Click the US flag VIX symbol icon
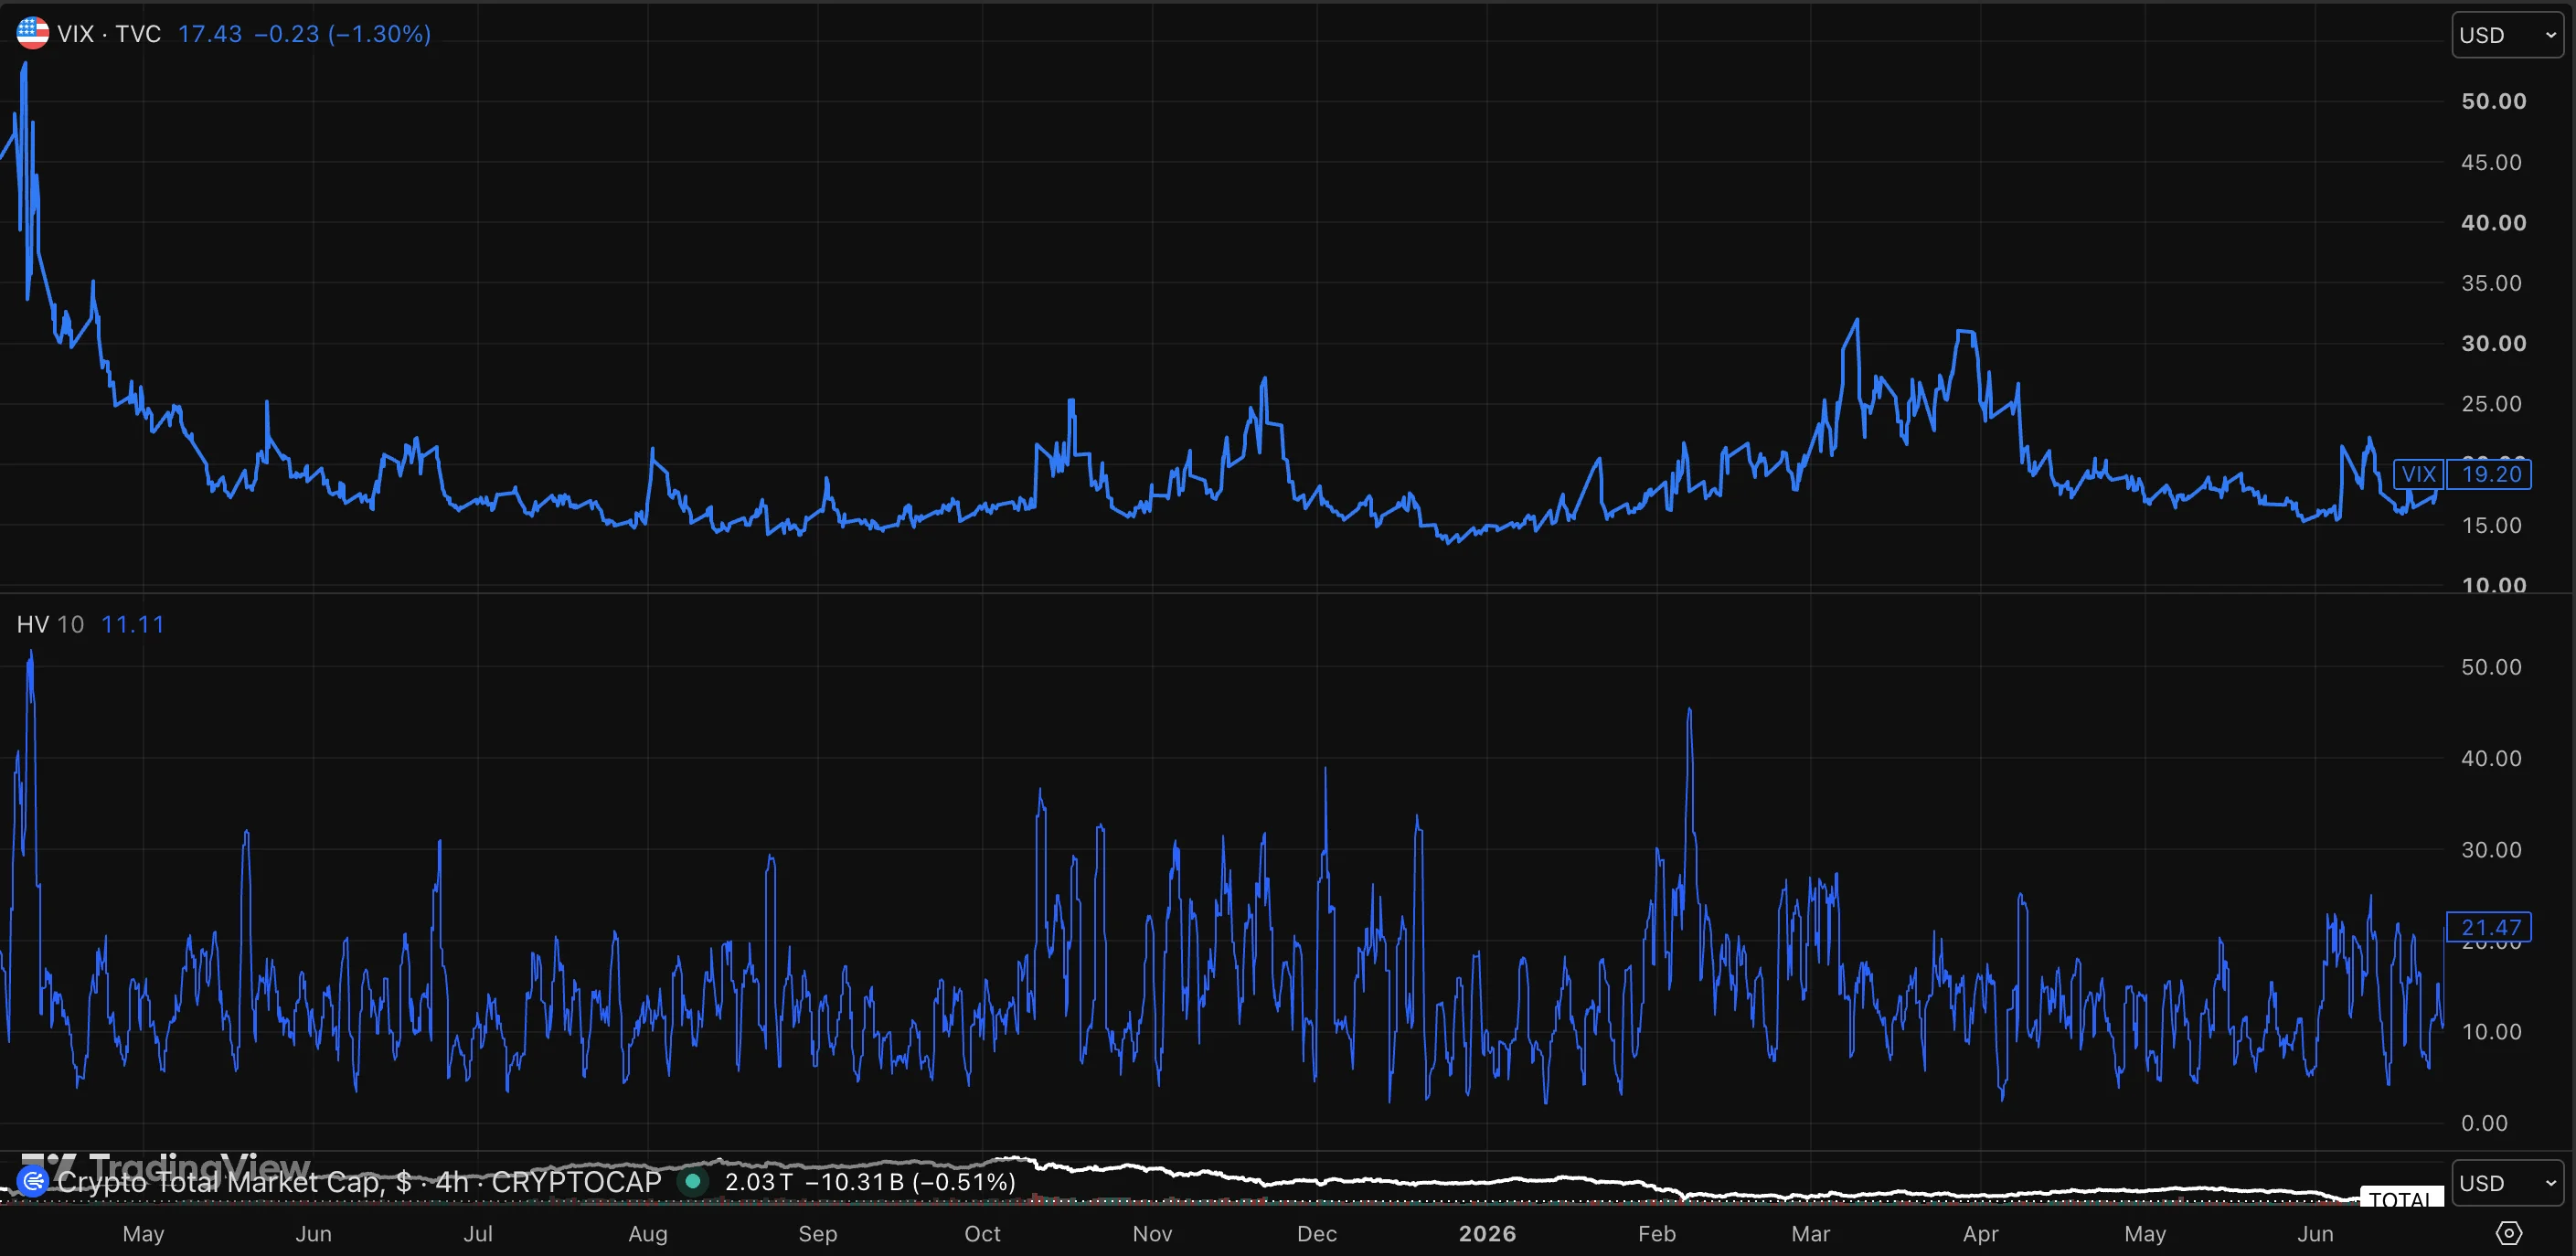 [x=32, y=33]
